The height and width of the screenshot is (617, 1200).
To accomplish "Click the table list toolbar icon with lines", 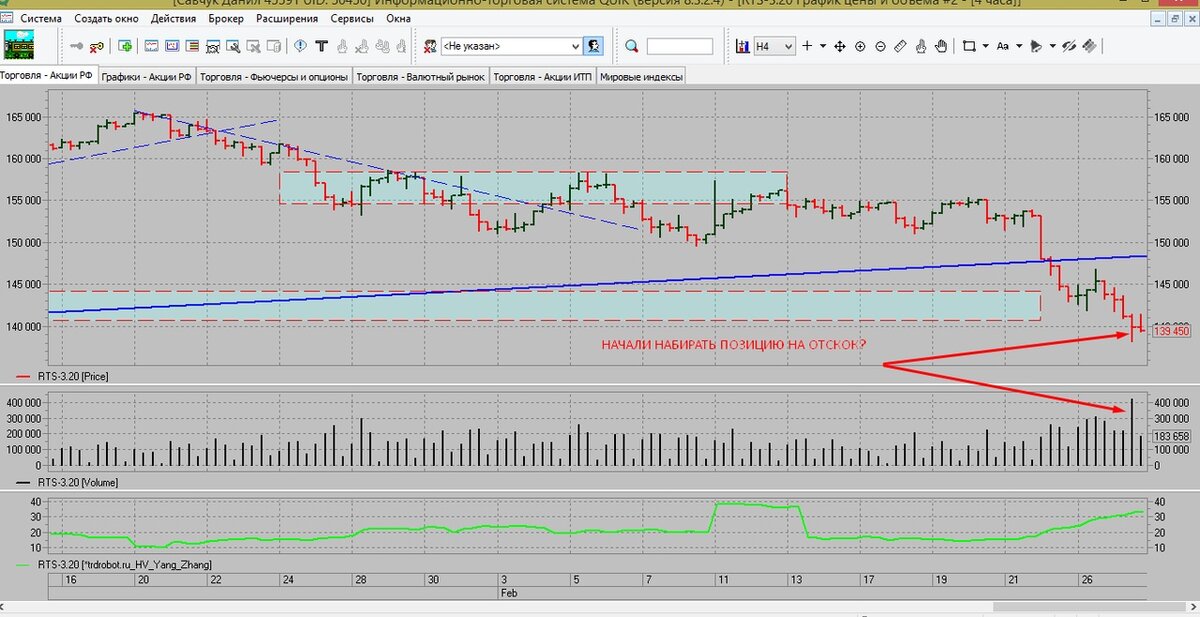I will pos(191,46).
